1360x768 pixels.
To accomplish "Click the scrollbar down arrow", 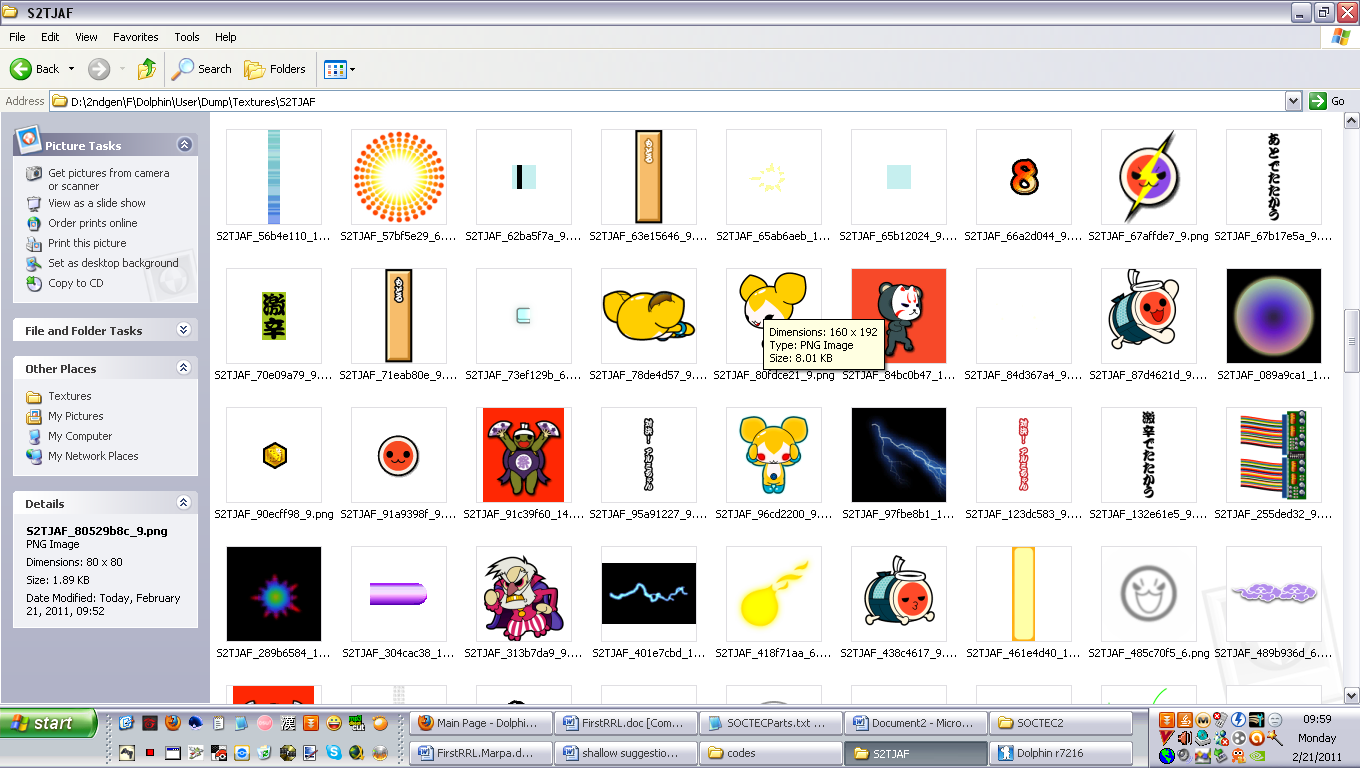I will pos(1351,694).
